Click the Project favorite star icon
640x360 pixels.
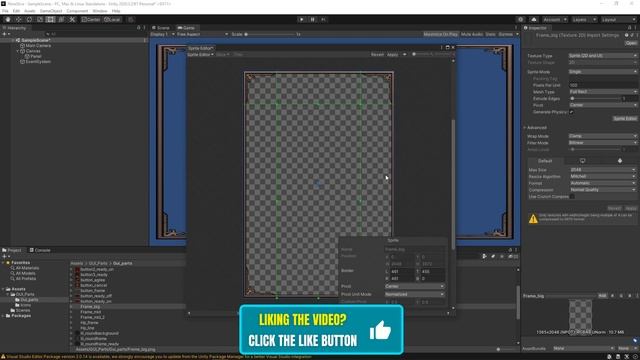(502, 256)
